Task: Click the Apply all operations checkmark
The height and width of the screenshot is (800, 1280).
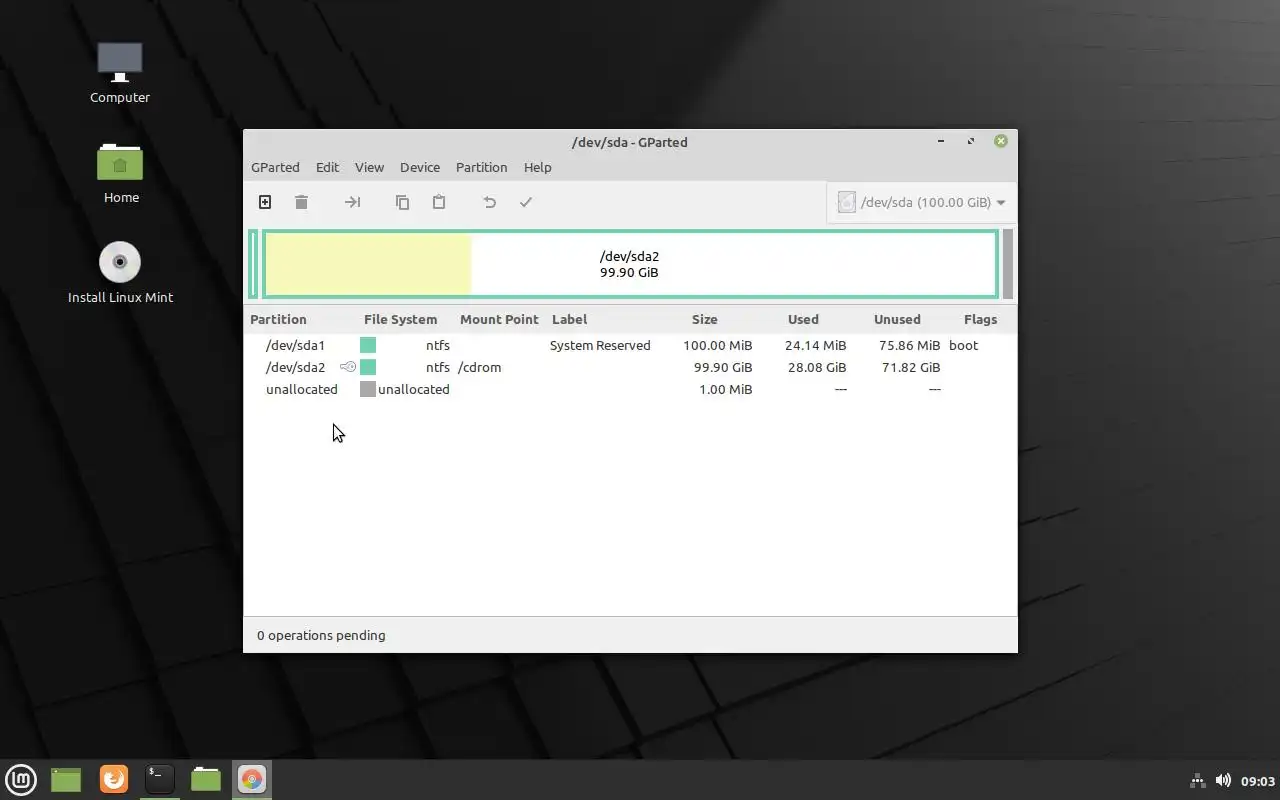Action: (x=526, y=202)
